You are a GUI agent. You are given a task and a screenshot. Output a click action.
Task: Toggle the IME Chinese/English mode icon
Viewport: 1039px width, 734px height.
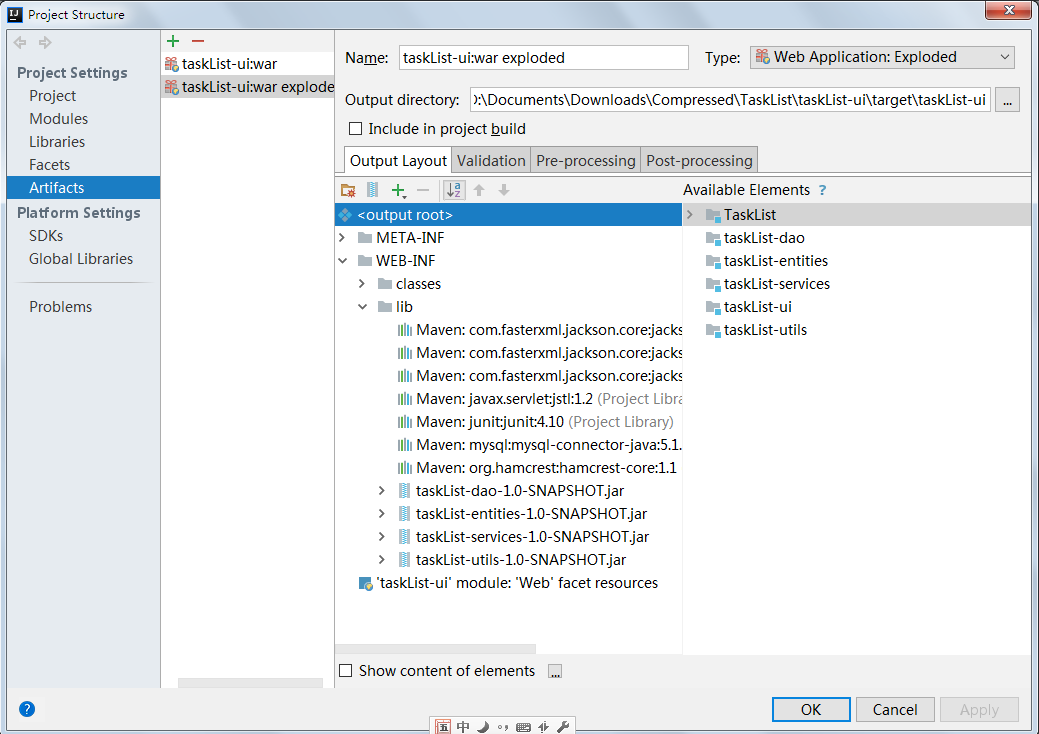tap(463, 727)
